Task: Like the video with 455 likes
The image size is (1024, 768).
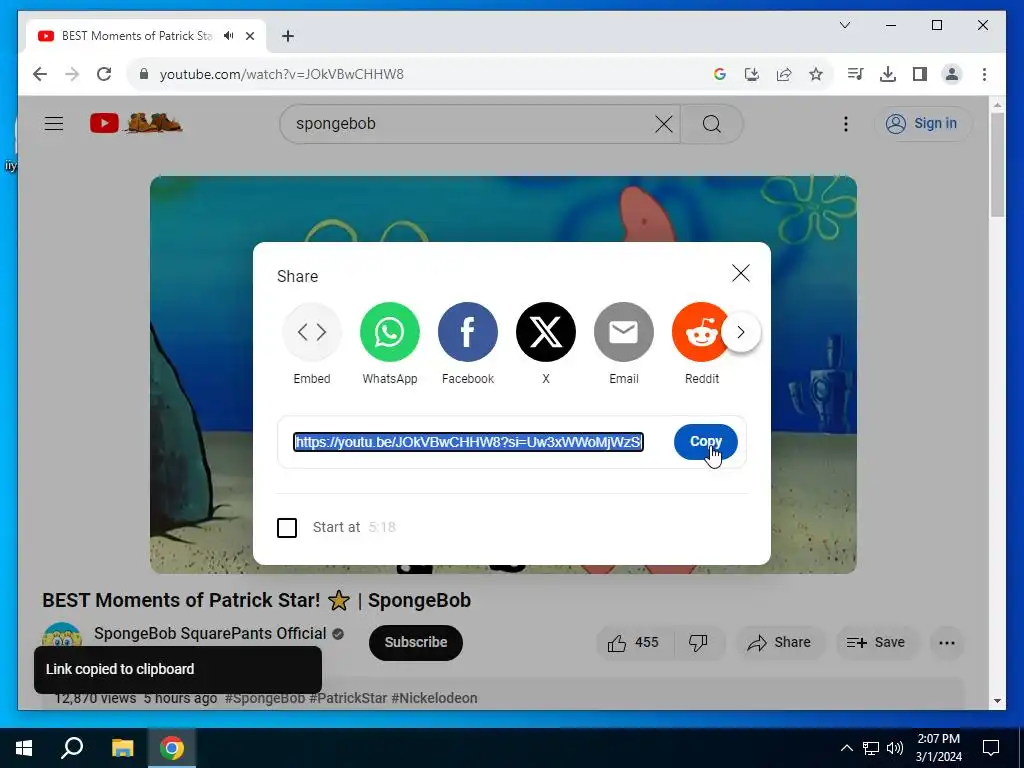Action: pos(633,643)
